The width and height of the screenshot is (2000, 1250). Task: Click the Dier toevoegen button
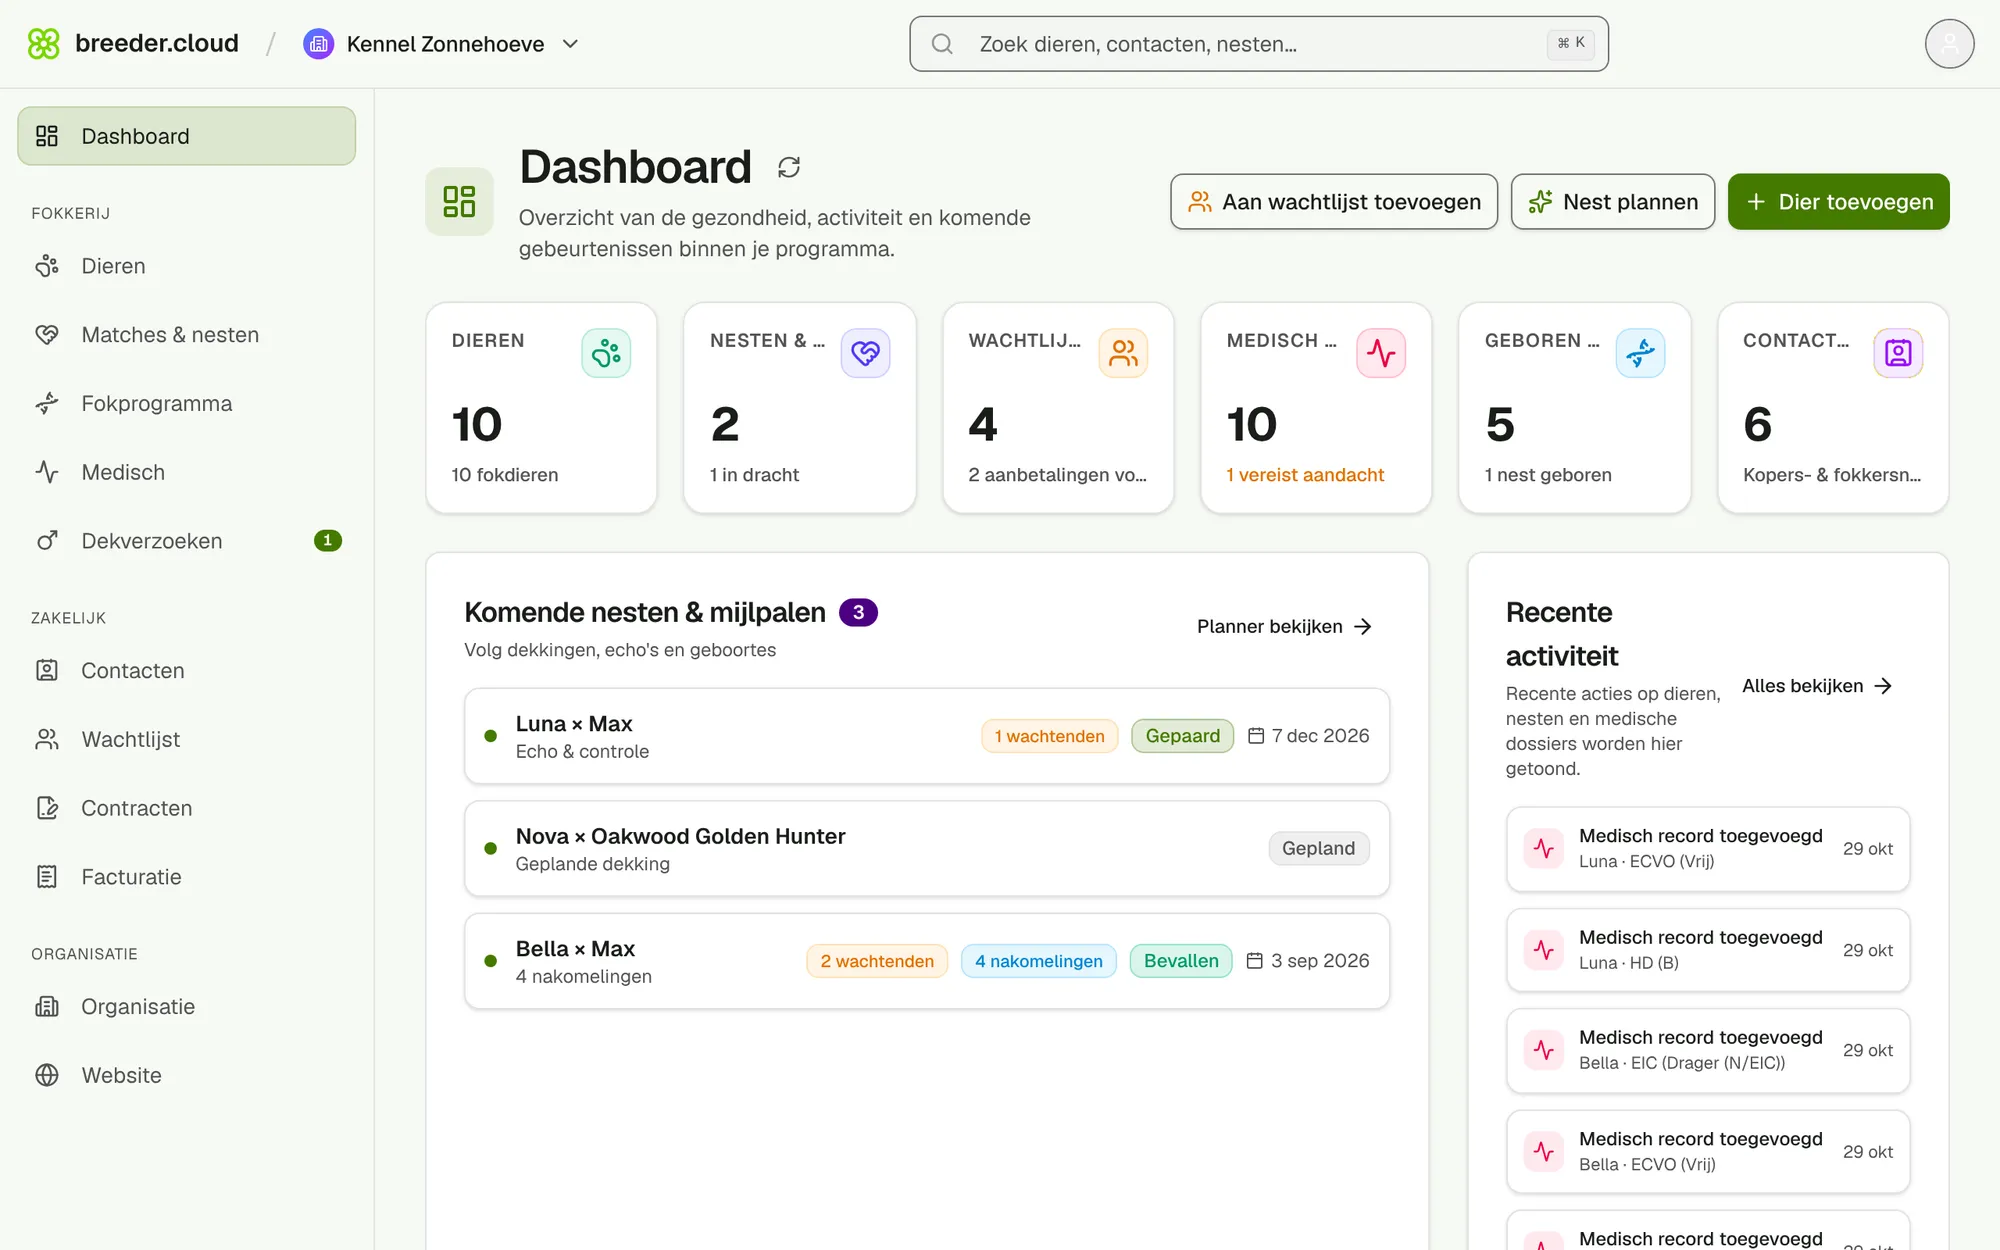click(1838, 202)
